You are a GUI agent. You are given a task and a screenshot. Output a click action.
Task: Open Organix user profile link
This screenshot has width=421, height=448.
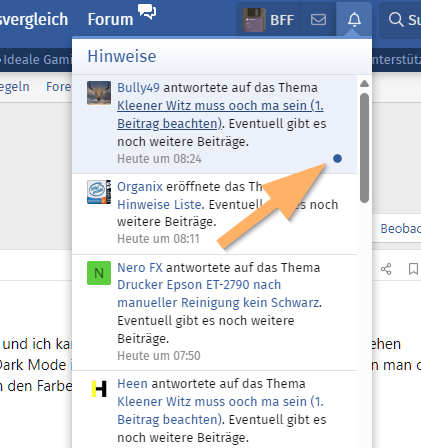(x=140, y=187)
